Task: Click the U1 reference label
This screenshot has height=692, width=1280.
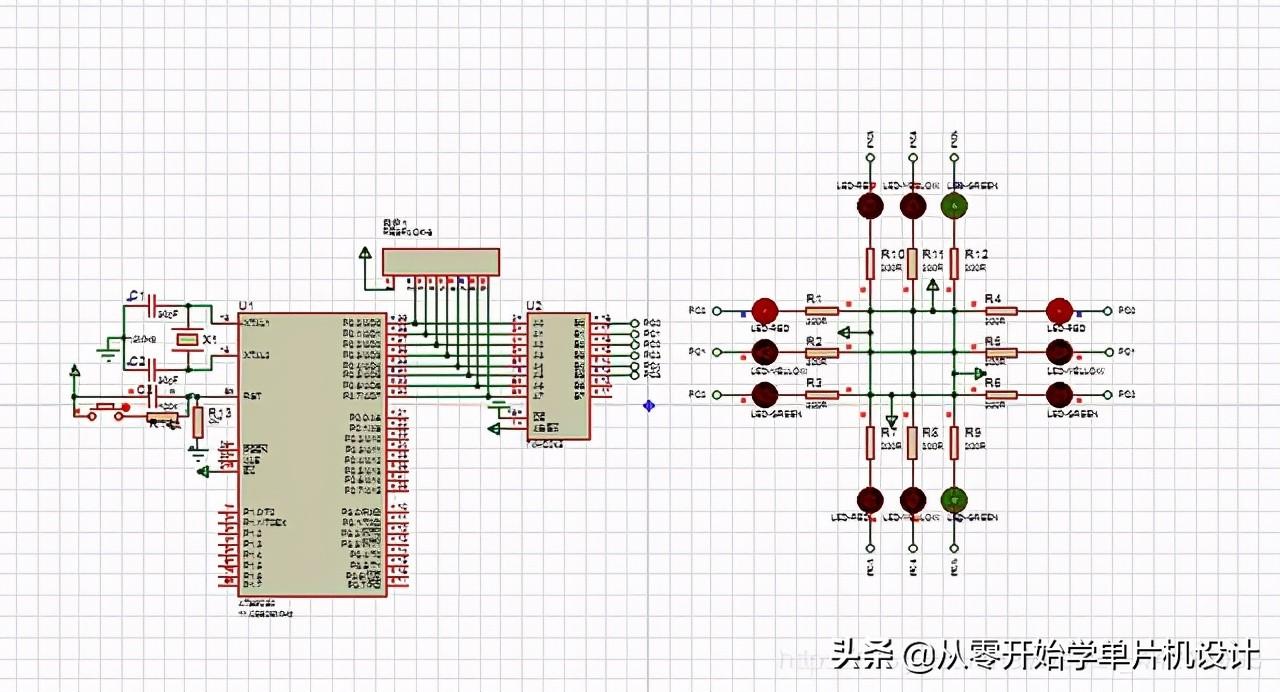Action: pyautogui.click(x=245, y=305)
